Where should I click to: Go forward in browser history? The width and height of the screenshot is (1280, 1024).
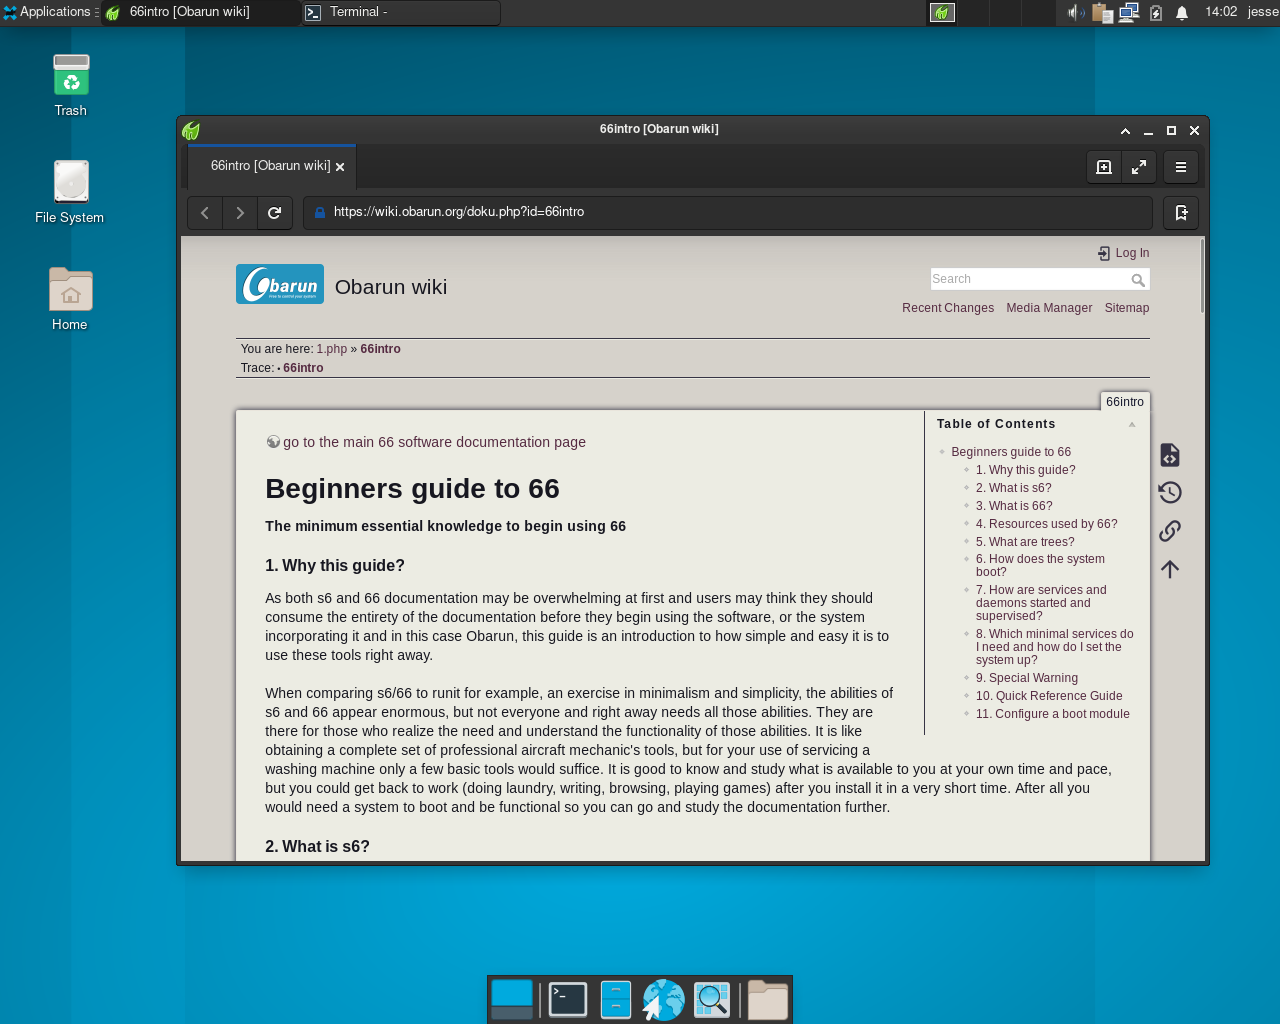[240, 213]
